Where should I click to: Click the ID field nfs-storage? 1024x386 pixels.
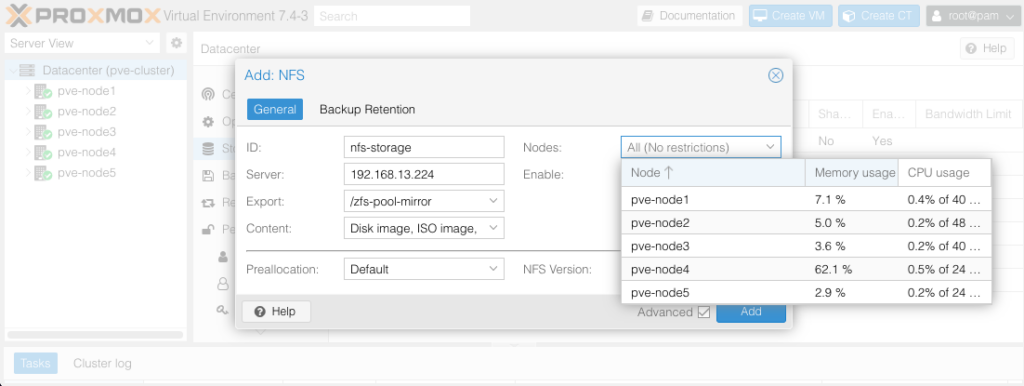pos(424,147)
